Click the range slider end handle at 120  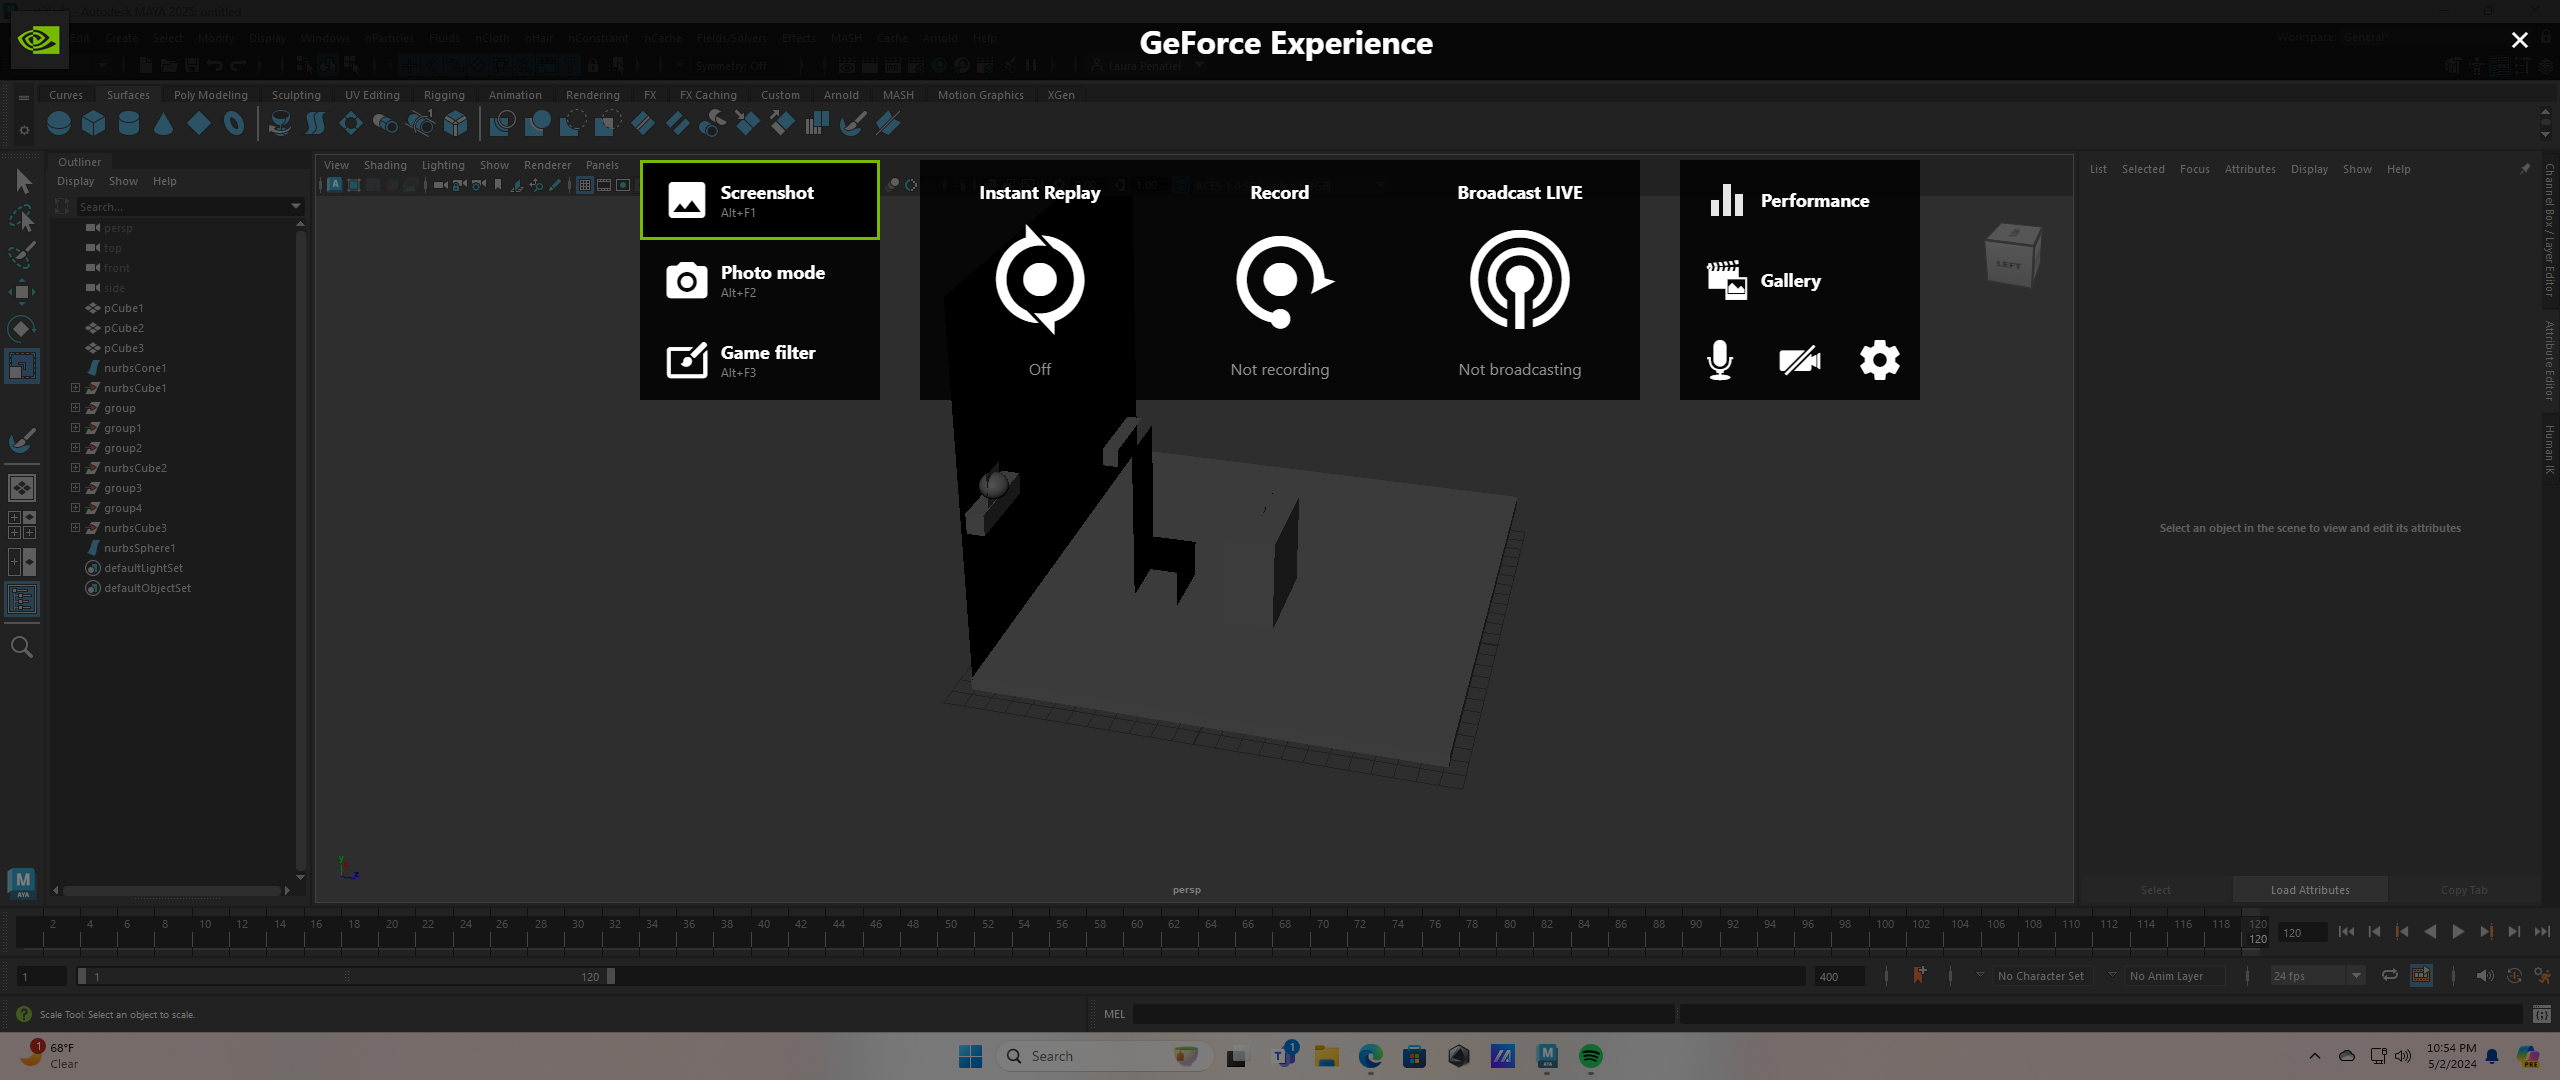tap(611, 976)
